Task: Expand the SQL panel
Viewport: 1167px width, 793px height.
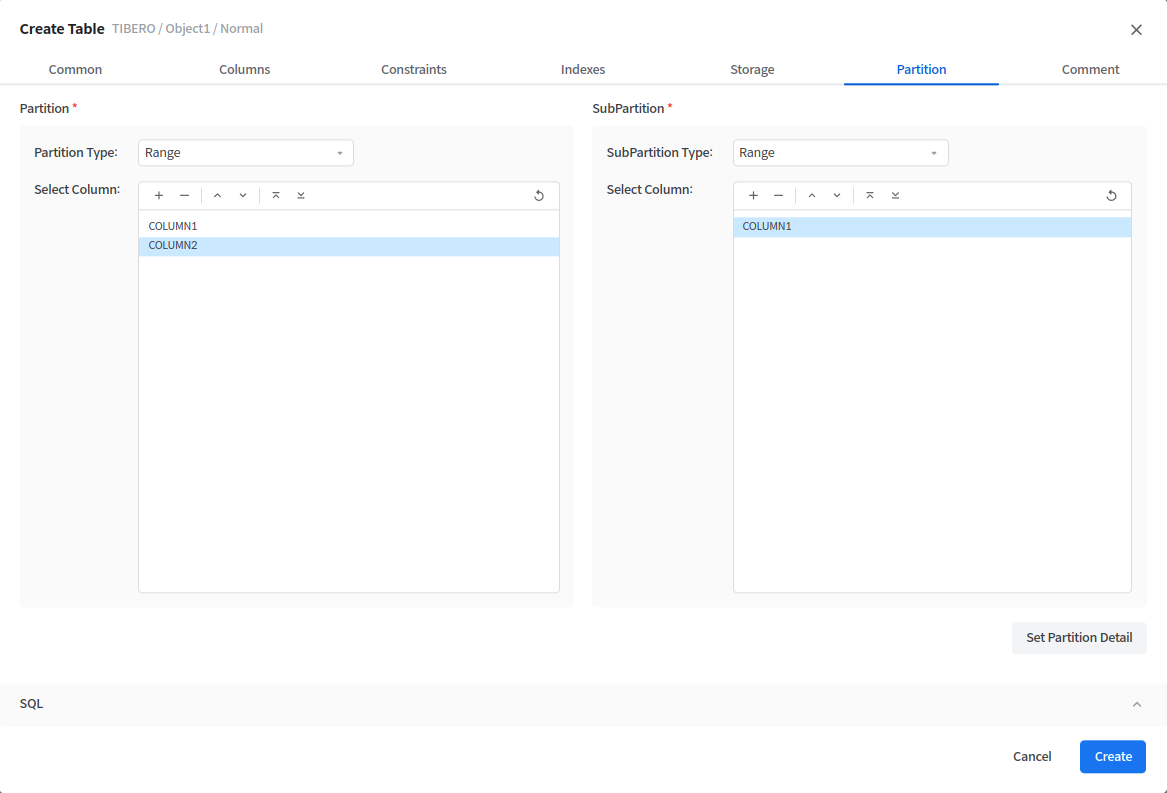Action: (x=1136, y=704)
